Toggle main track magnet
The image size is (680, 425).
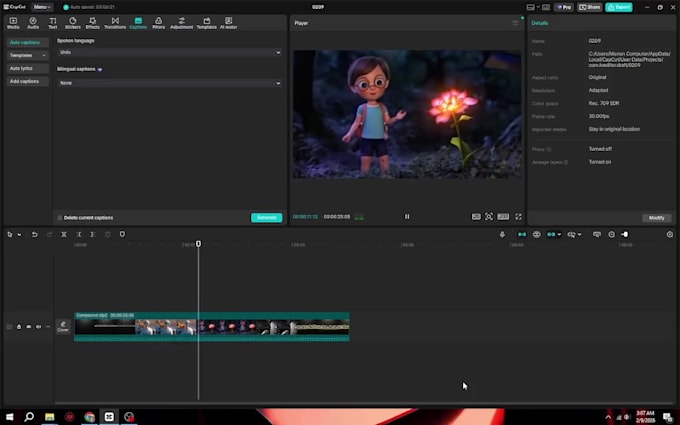coord(522,234)
